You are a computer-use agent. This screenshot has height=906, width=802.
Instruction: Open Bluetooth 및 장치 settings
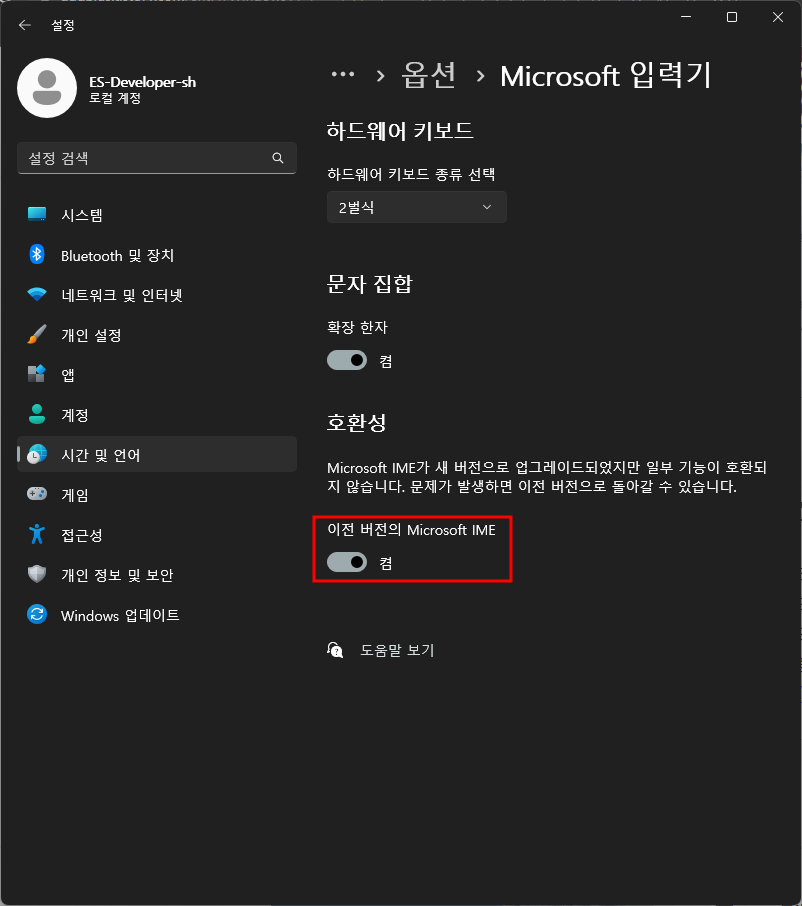[157, 255]
